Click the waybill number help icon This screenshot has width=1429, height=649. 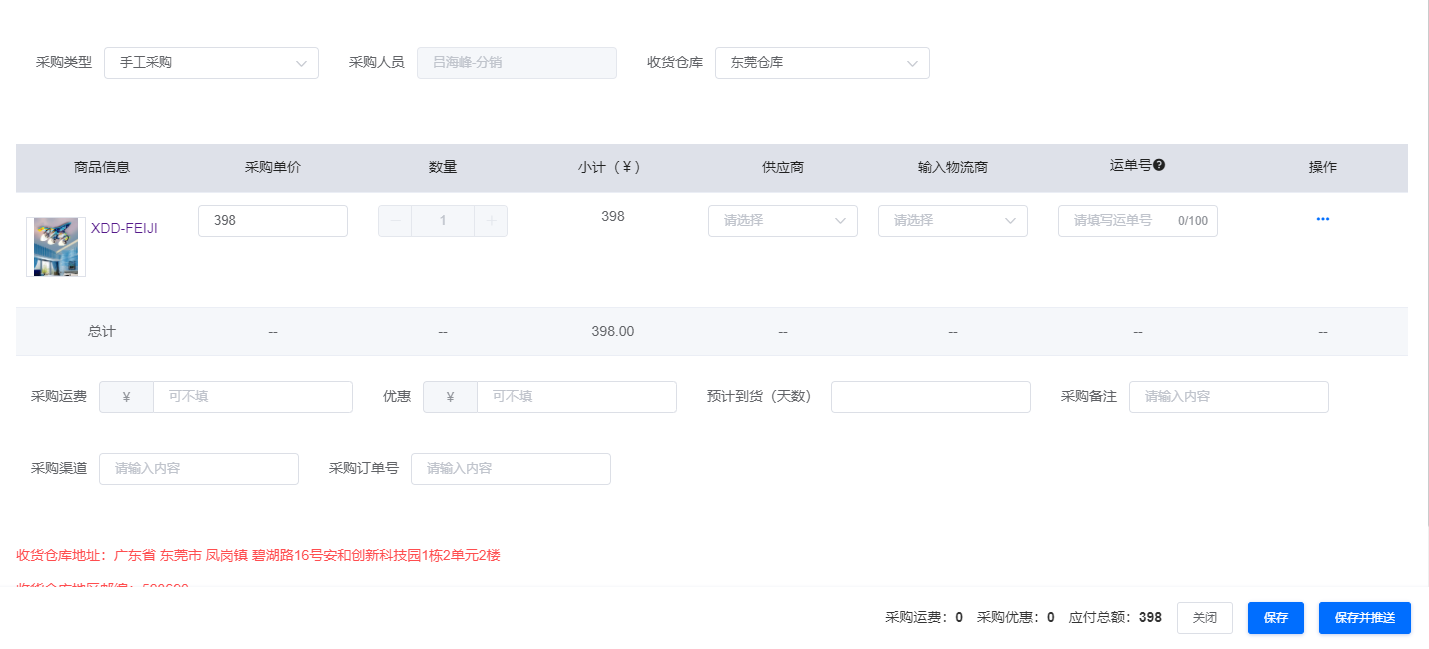point(1159,165)
